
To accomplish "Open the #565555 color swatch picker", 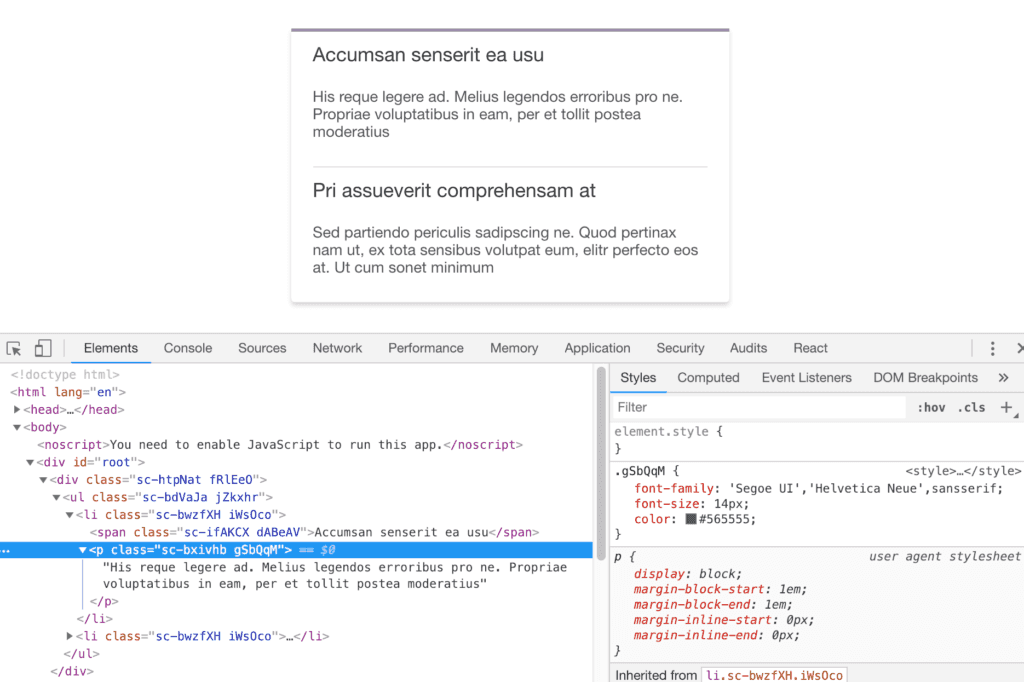I will pos(691,520).
